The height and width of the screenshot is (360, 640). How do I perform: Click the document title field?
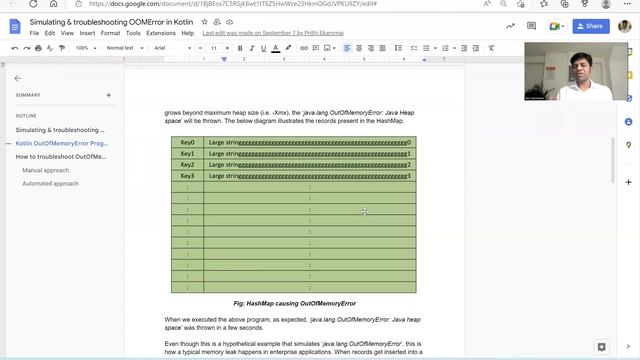(111, 22)
